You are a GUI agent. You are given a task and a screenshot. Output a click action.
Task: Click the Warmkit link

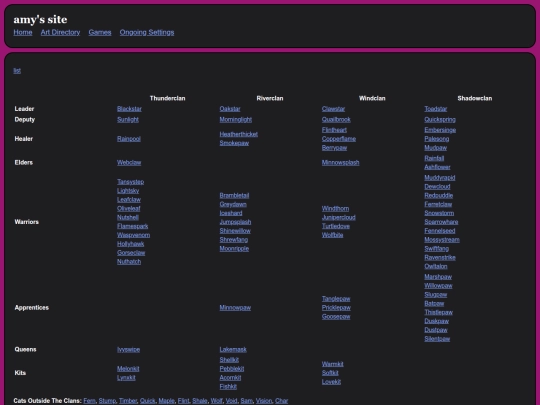pyautogui.click(x=333, y=364)
